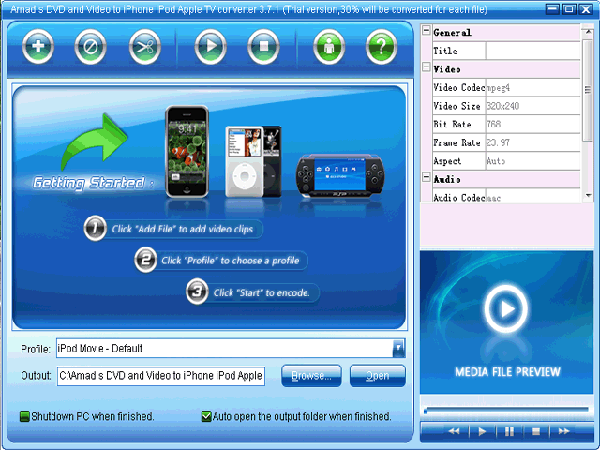Click the Open output folder button

point(378,376)
